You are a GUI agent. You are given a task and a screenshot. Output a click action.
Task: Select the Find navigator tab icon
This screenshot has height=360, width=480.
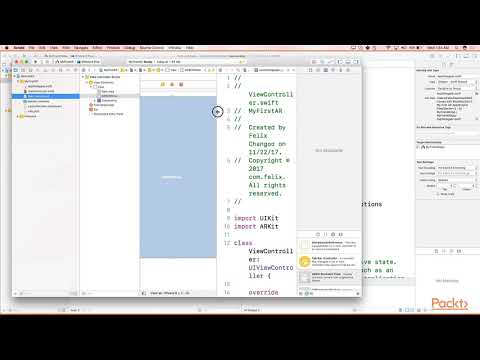pos(38,70)
